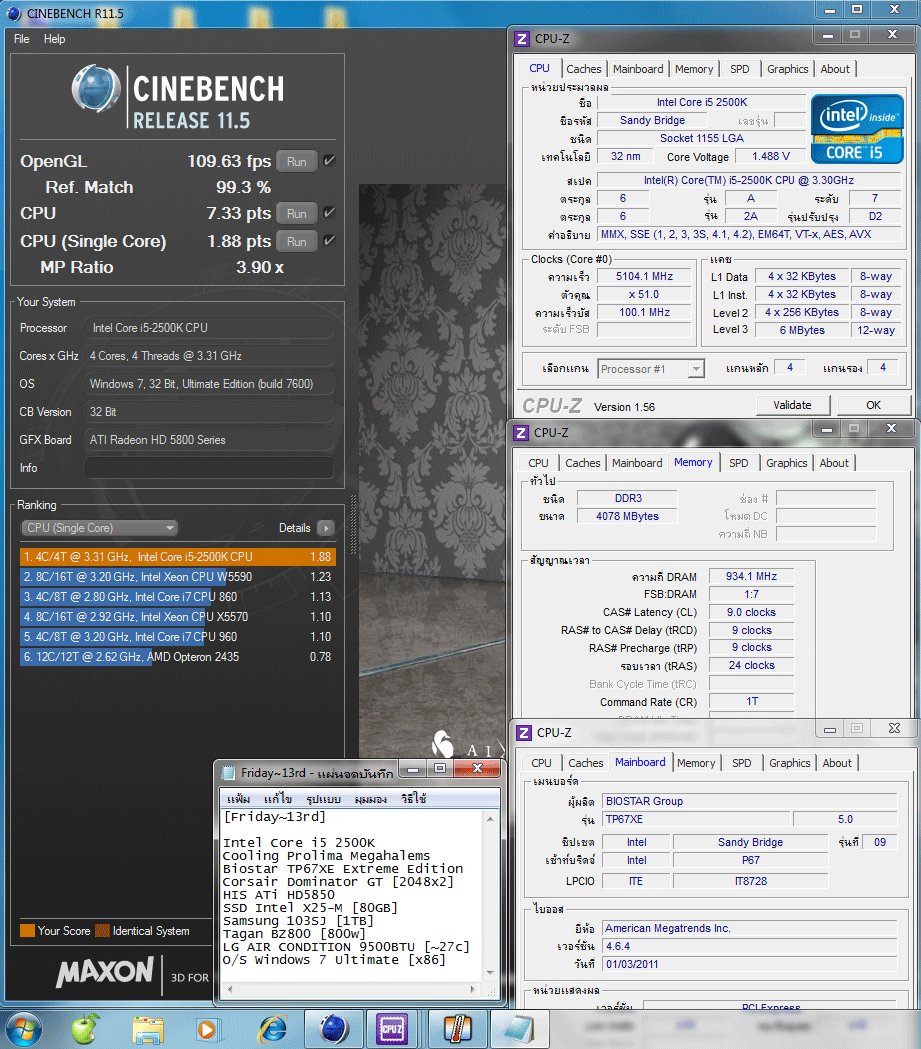The height and width of the screenshot is (1049, 921).
Task: Click the Cinebench Info input field
Action: [209, 468]
